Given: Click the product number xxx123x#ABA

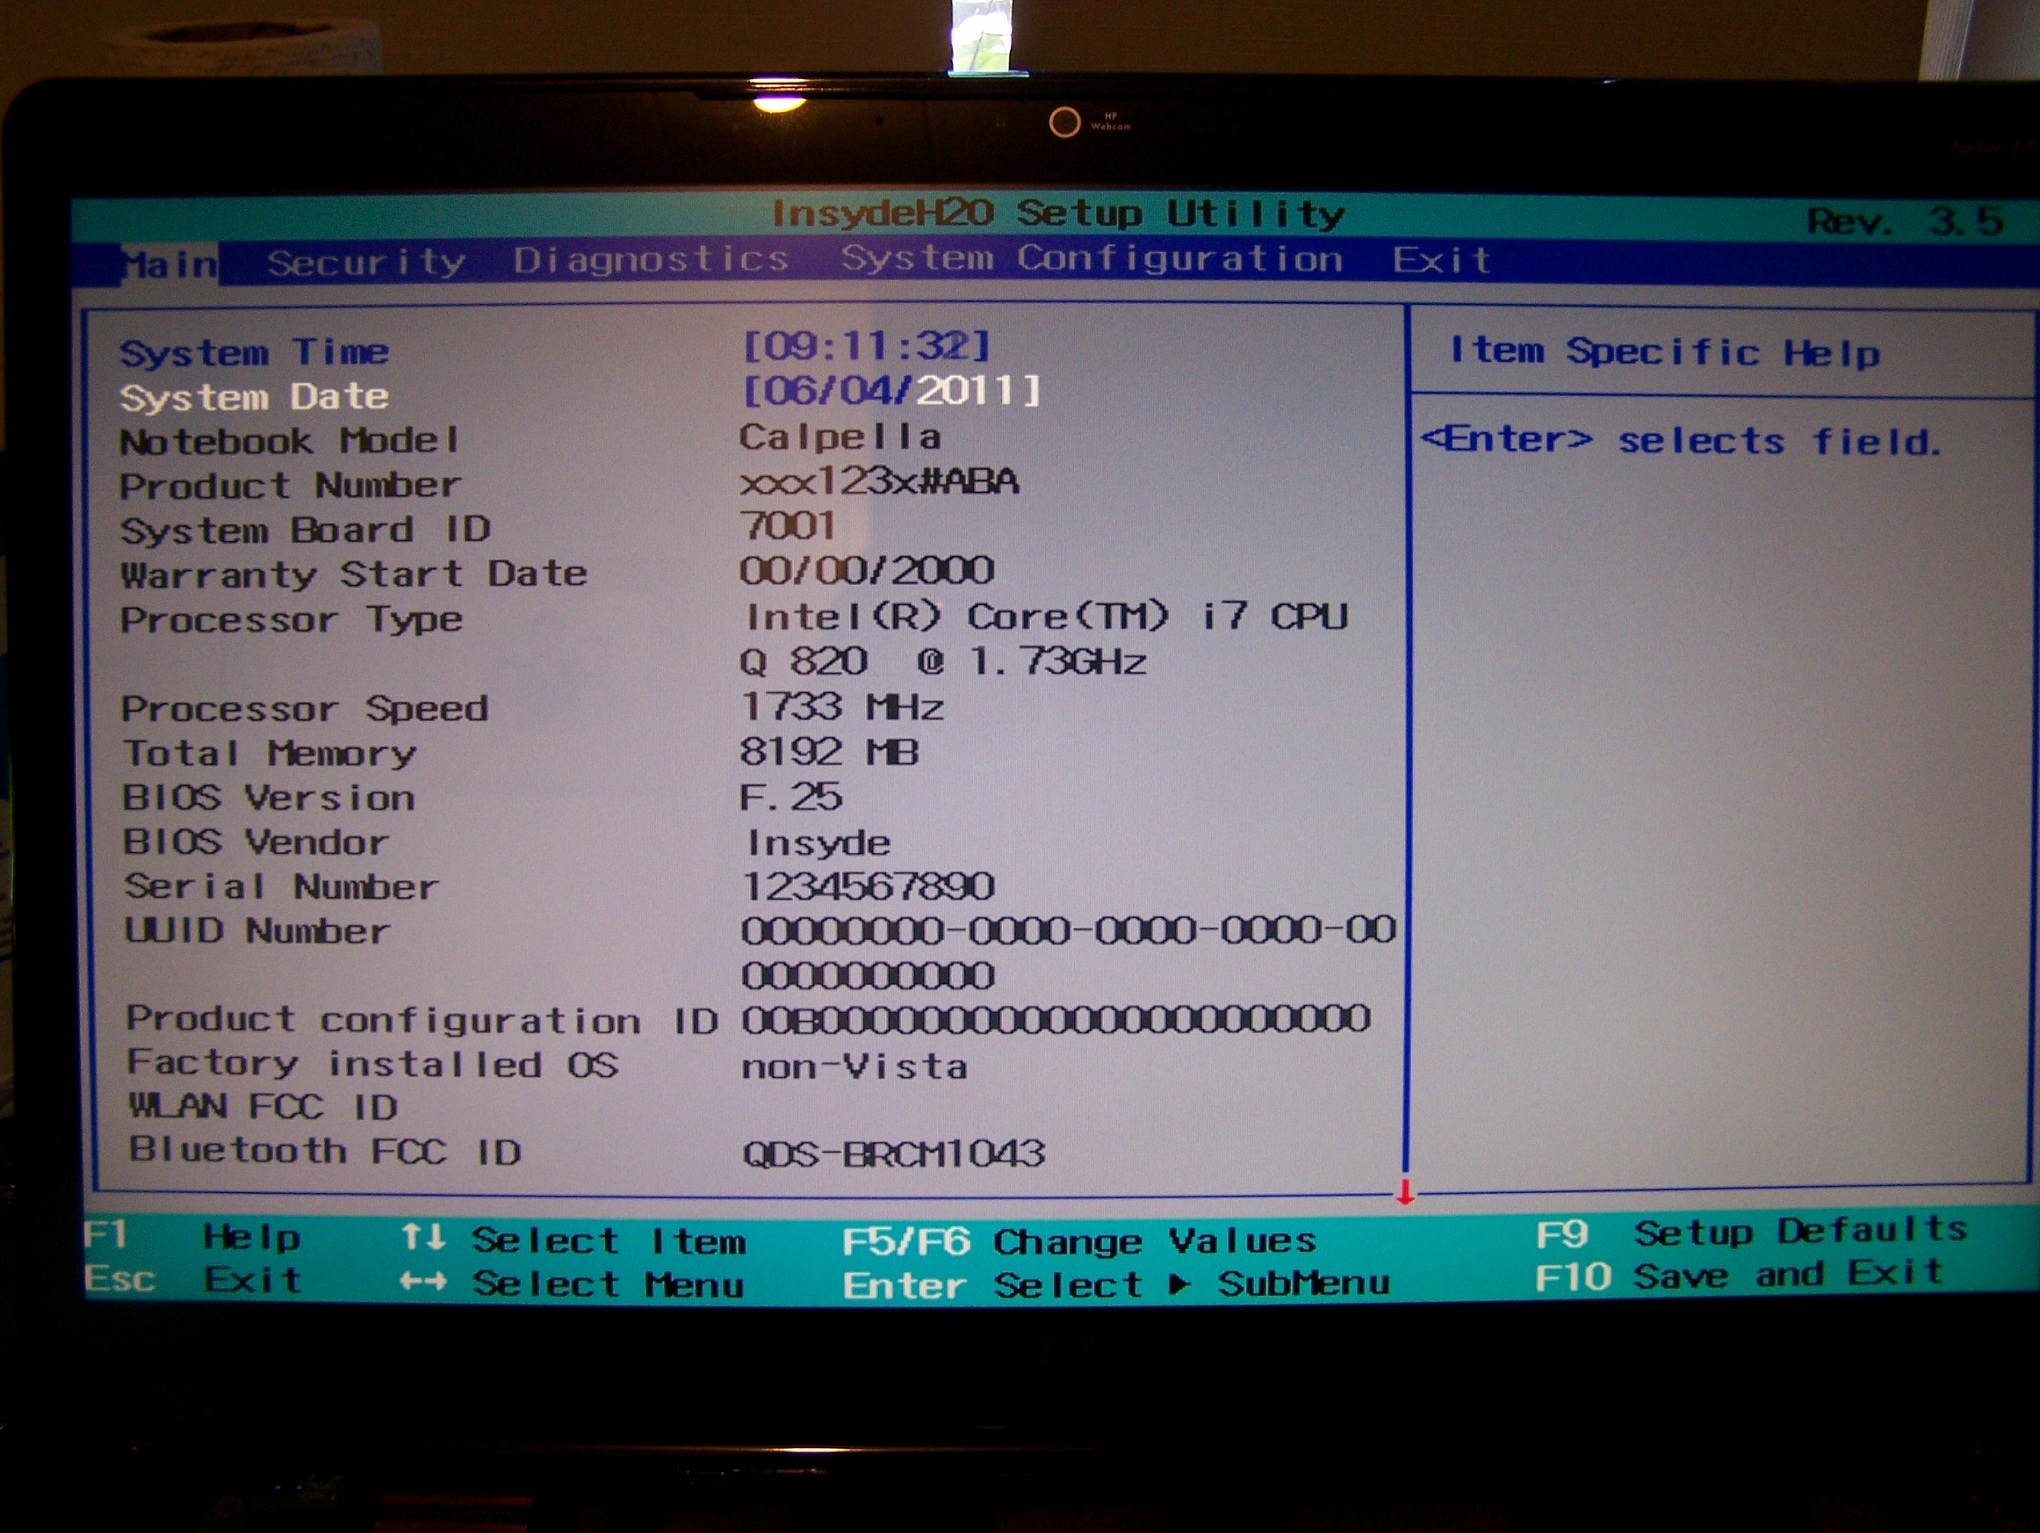Looking at the screenshot, I should click(879, 482).
